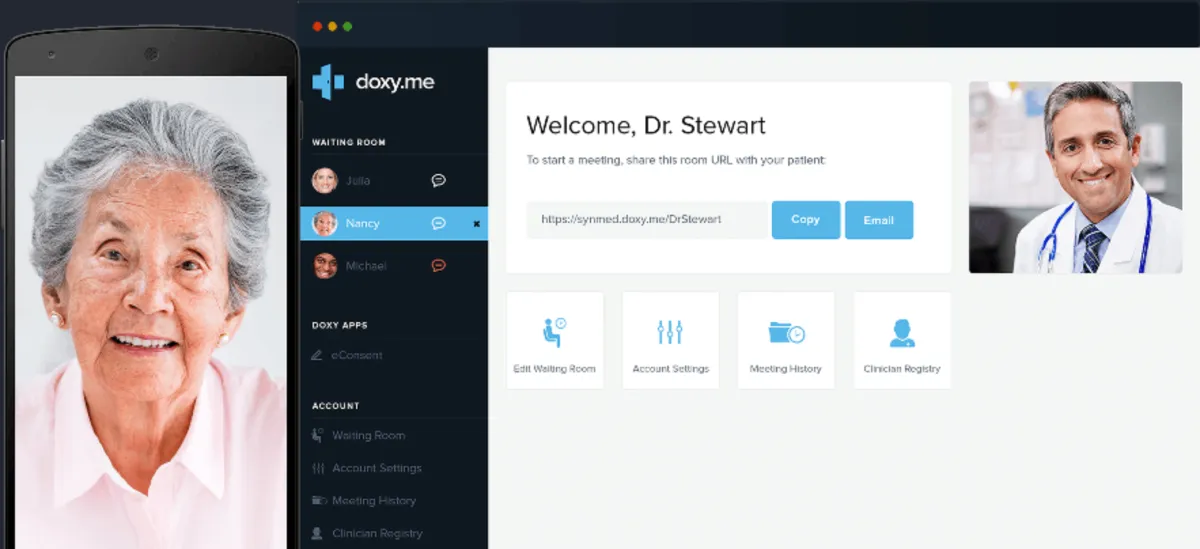Screen dimensions: 1200x549
Task: Click Meeting History folder icon in sidebar
Action: 318,500
